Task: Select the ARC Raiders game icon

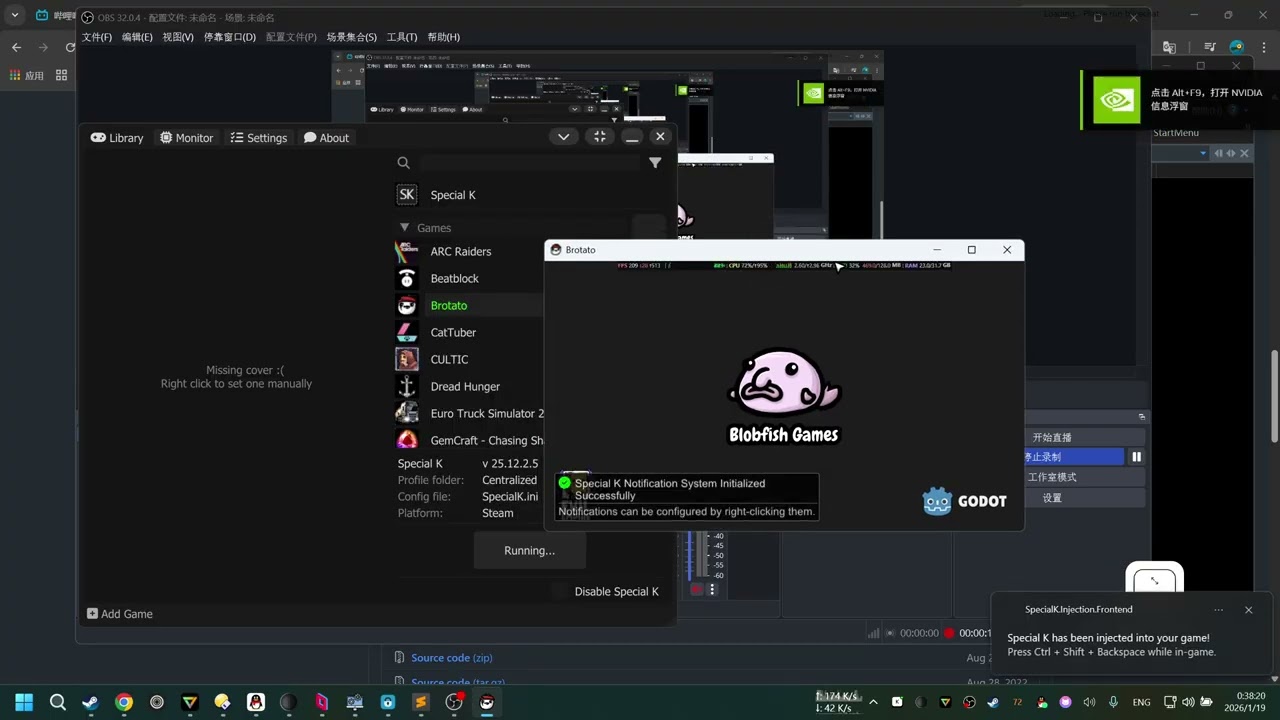Action: [407, 252]
